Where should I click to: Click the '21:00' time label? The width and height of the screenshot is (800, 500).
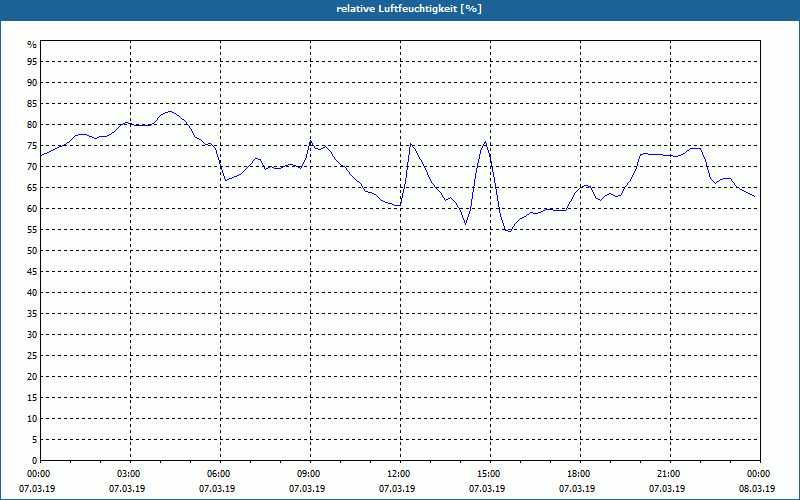(x=670, y=474)
